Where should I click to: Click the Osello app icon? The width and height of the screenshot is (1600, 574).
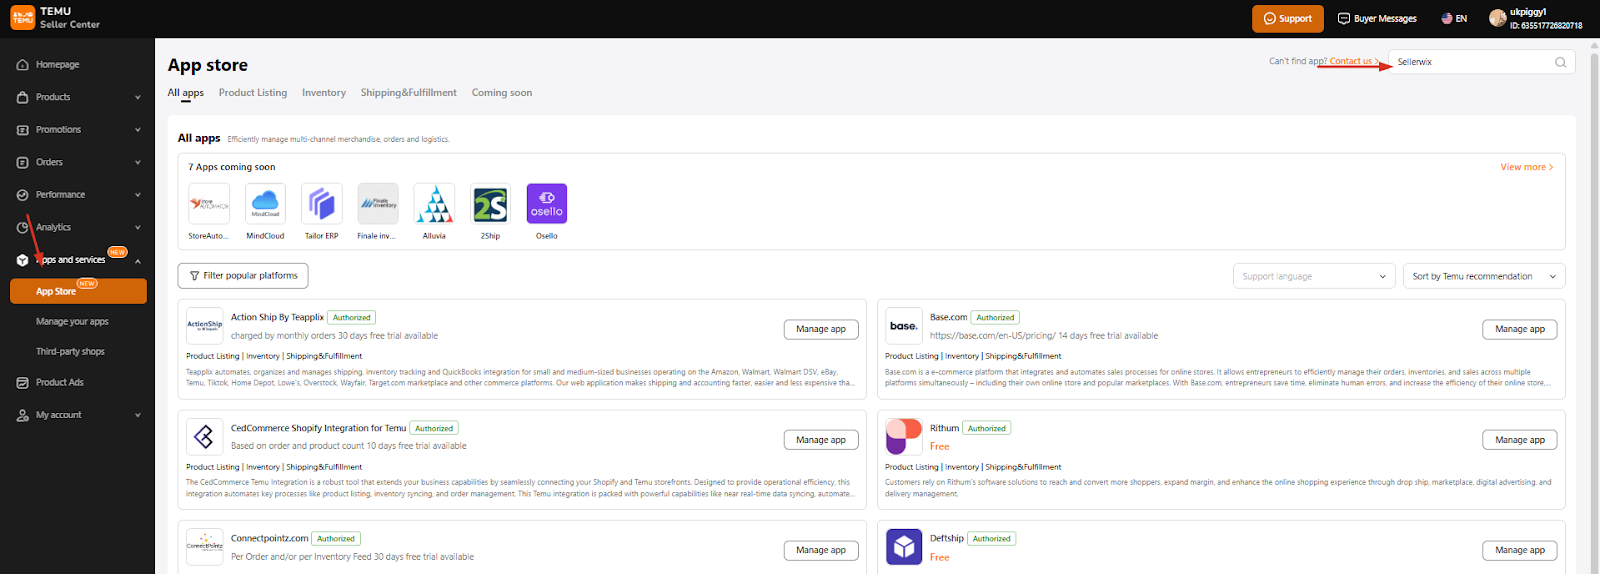point(546,204)
